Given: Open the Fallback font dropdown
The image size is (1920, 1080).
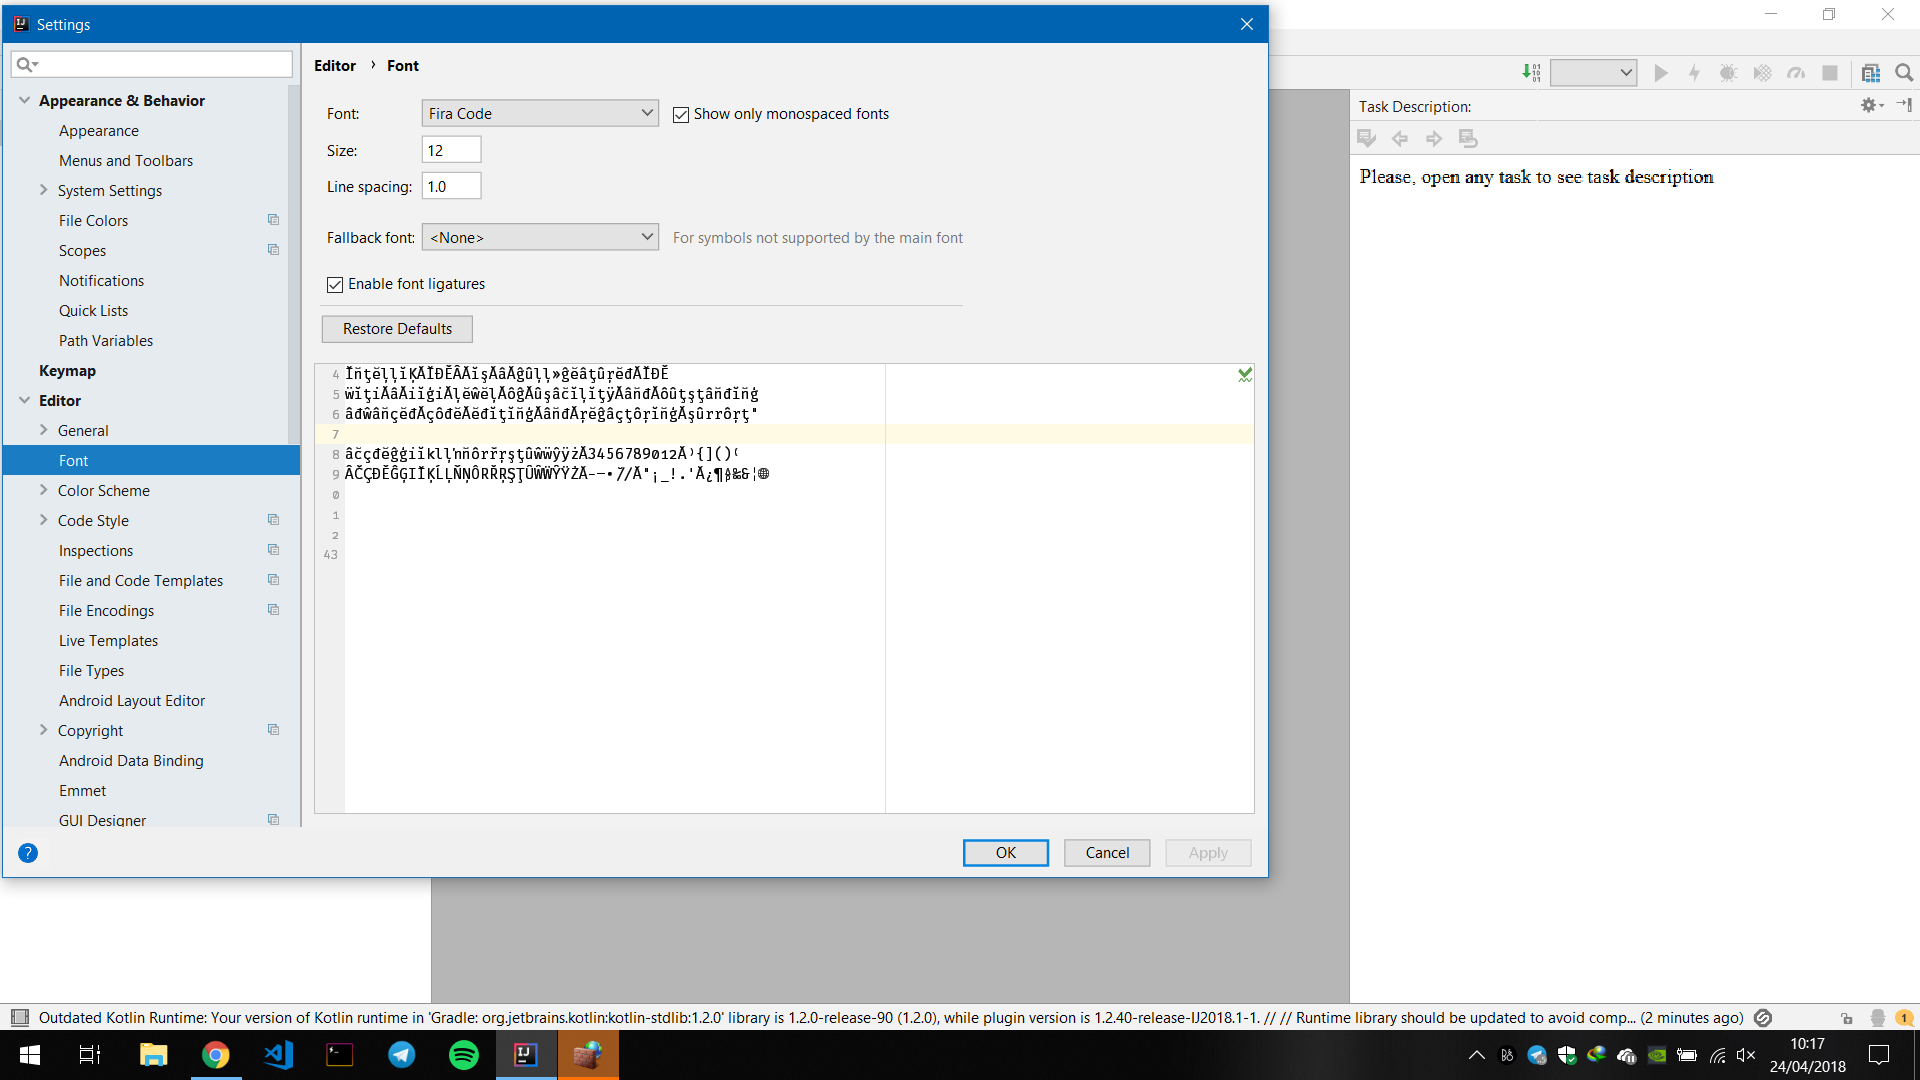Looking at the screenshot, I should tap(539, 237).
